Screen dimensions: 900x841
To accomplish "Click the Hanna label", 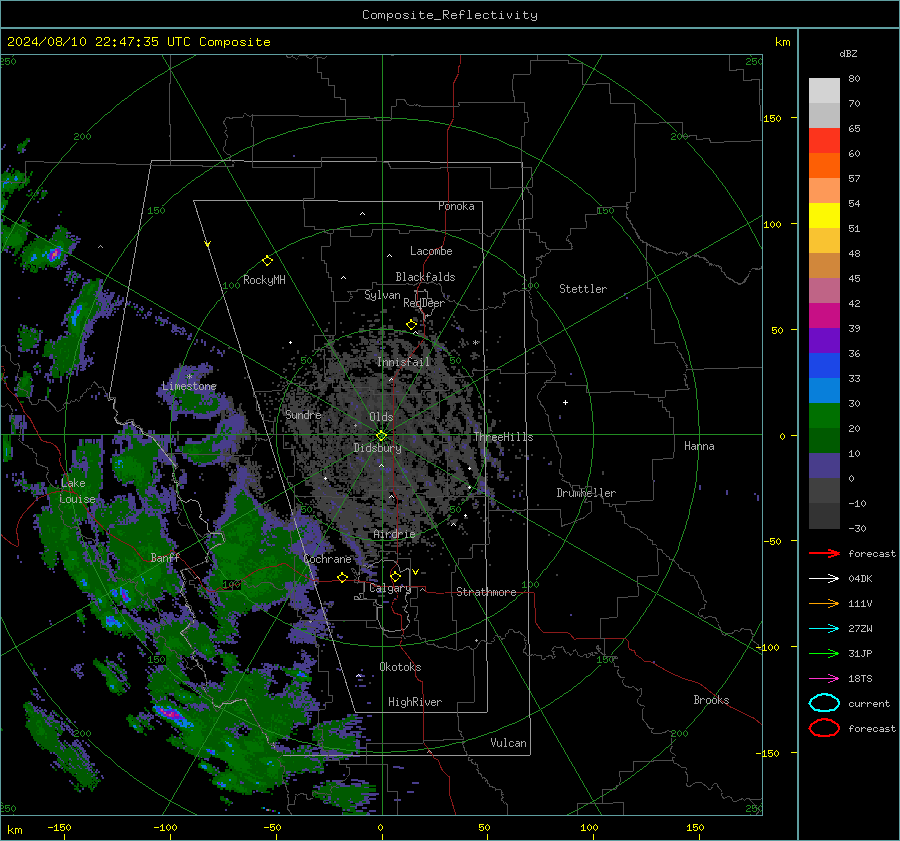I will [x=699, y=446].
